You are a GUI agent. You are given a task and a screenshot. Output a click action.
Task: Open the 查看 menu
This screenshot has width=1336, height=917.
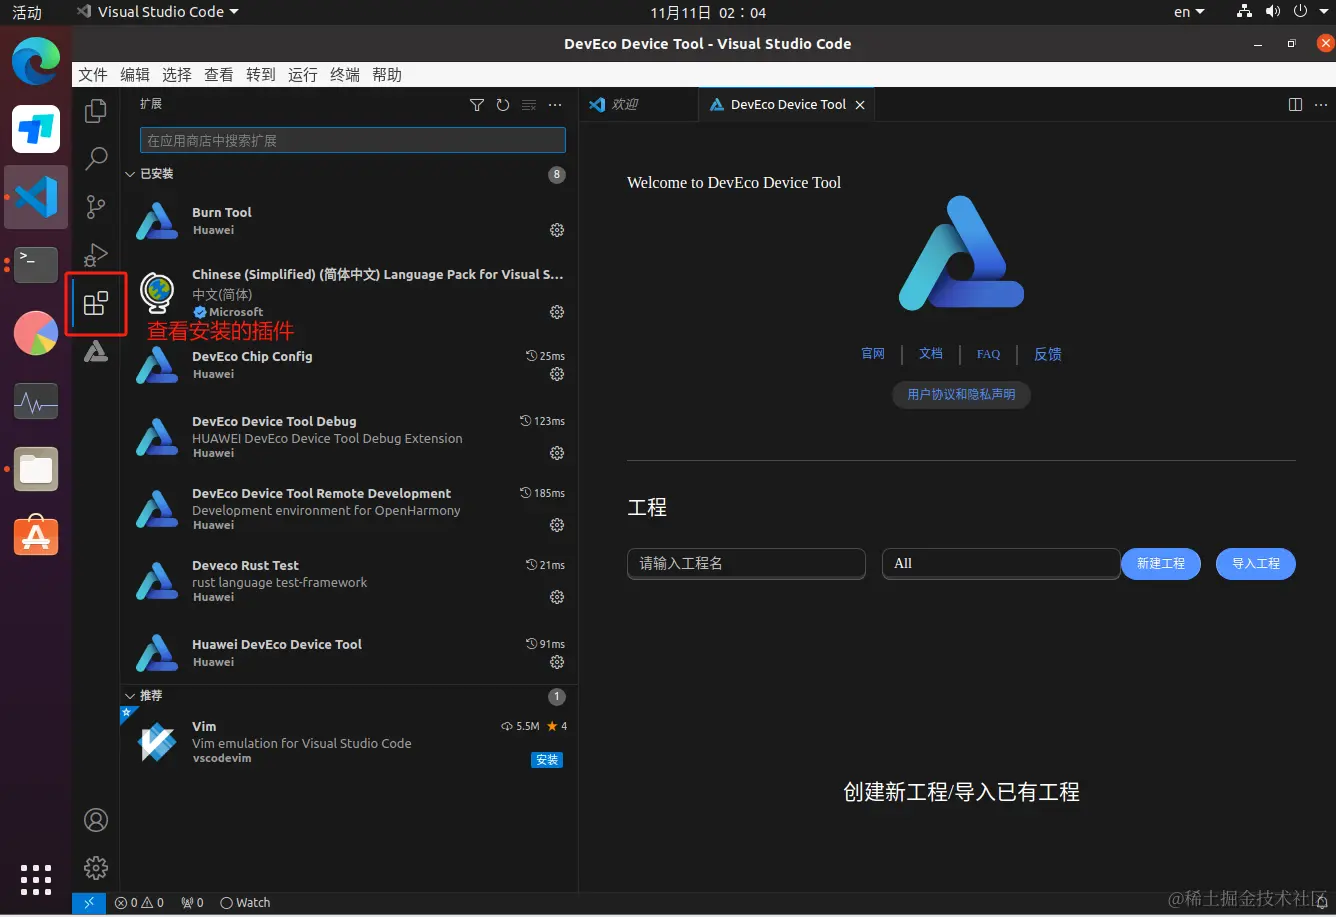pos(219,75)
